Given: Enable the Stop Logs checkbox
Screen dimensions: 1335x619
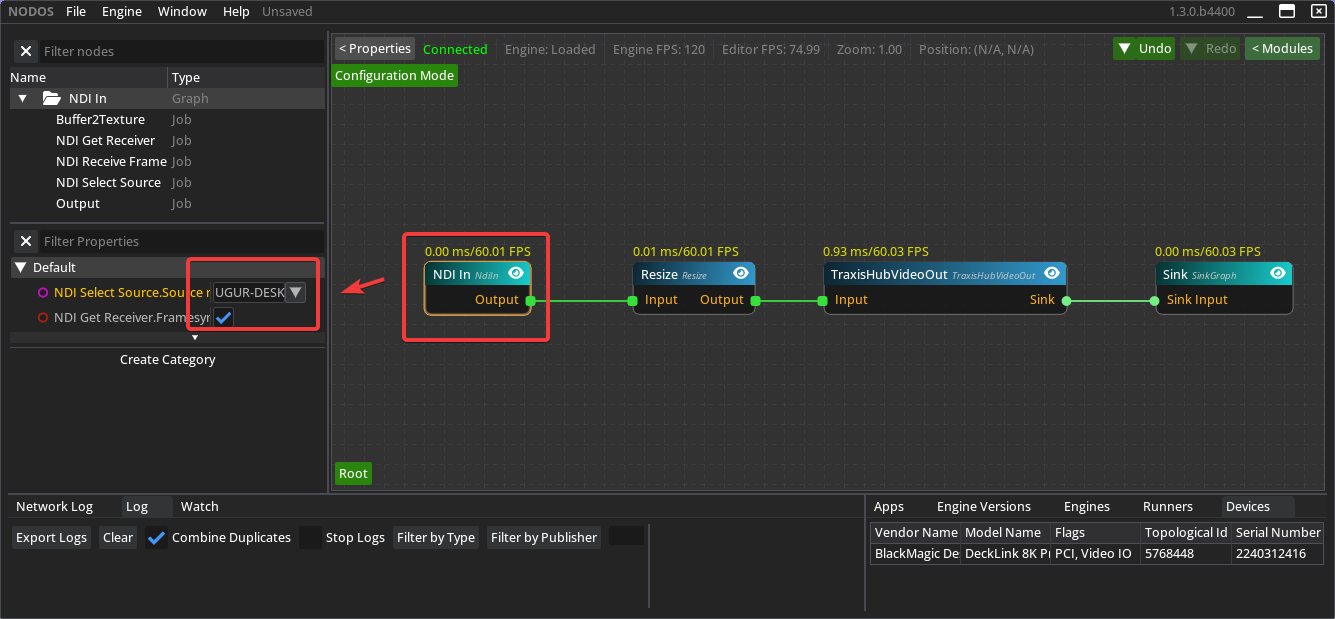Looking at the screenshot, I should pos(311,537).
